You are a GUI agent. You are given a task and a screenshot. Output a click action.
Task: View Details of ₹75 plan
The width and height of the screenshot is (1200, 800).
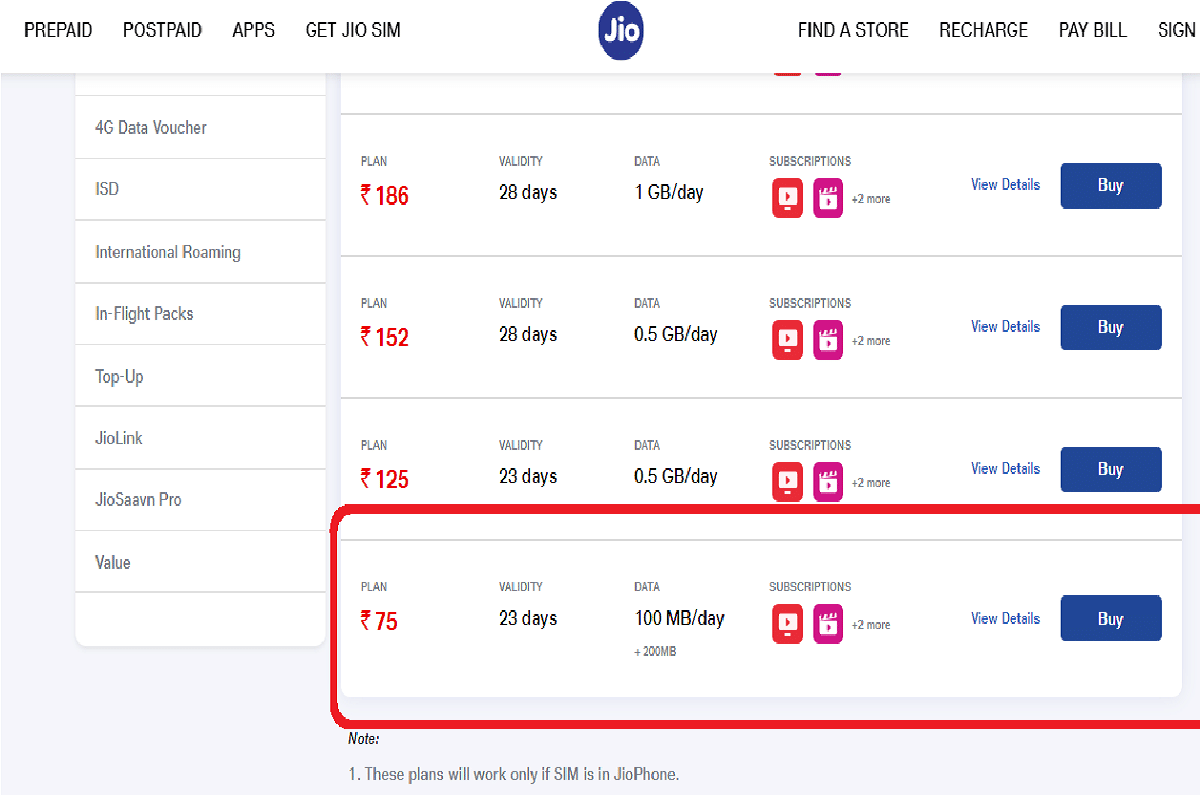coord(1005,619)
